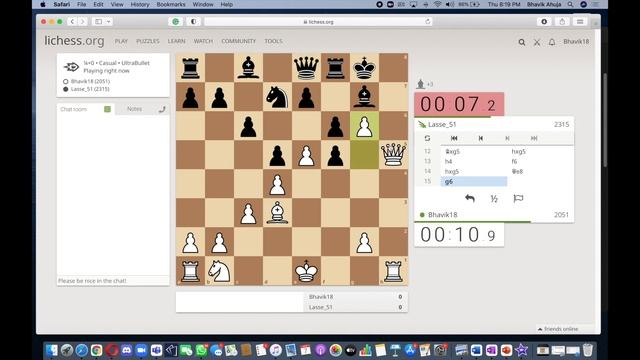Open the TOOLS menu

273,41
